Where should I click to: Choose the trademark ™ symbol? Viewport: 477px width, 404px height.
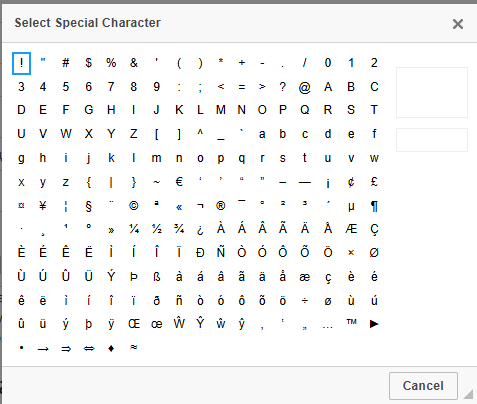pos(351,323)
